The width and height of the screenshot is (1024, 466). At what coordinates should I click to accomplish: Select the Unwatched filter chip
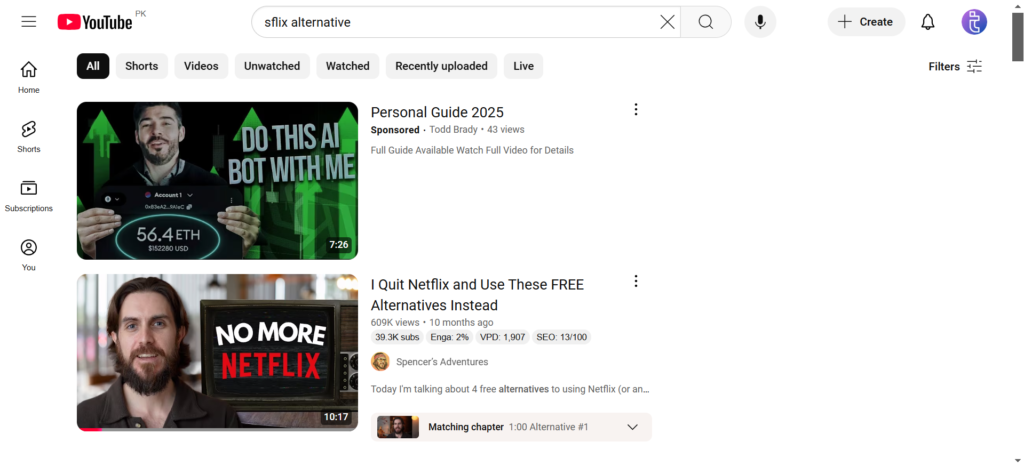pos(272,66)
